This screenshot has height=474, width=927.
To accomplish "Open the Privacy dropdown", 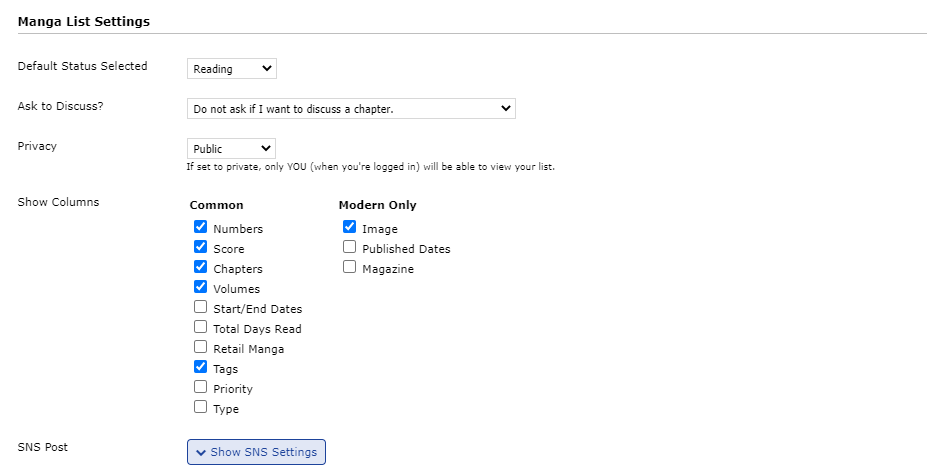I will (231, 149).
